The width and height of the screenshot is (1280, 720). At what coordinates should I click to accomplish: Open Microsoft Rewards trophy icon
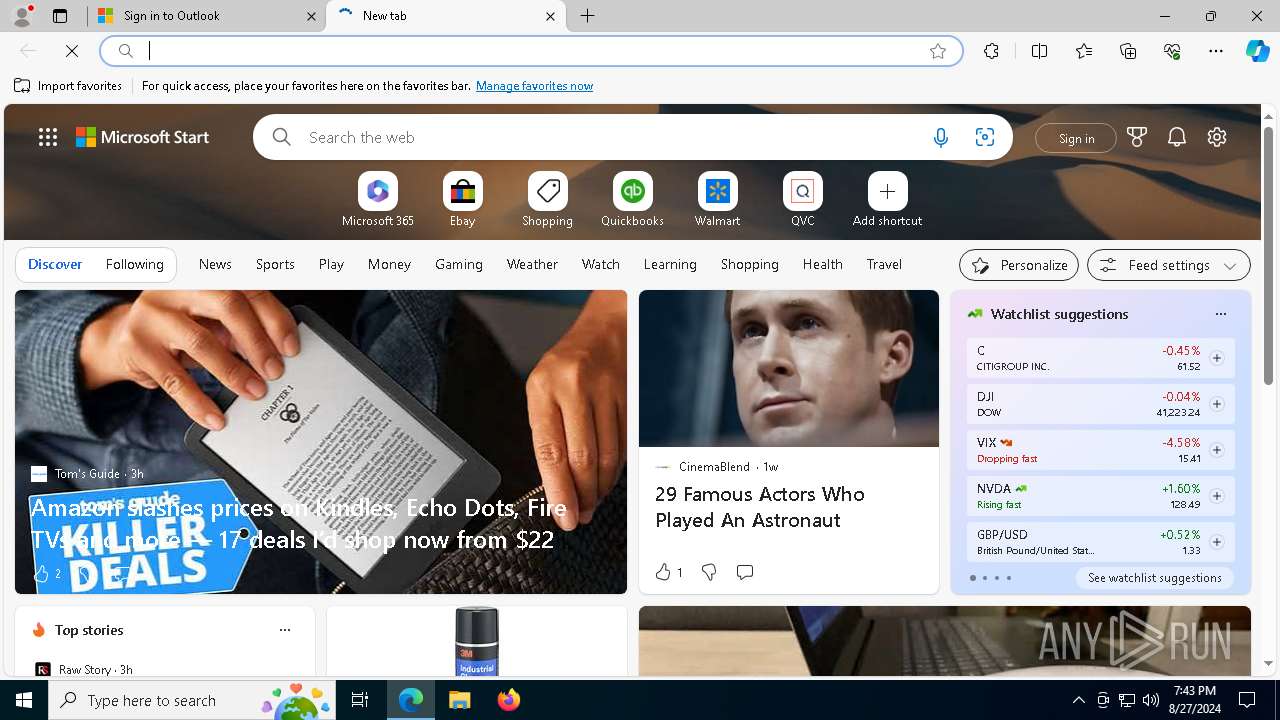click(1137, 138)
